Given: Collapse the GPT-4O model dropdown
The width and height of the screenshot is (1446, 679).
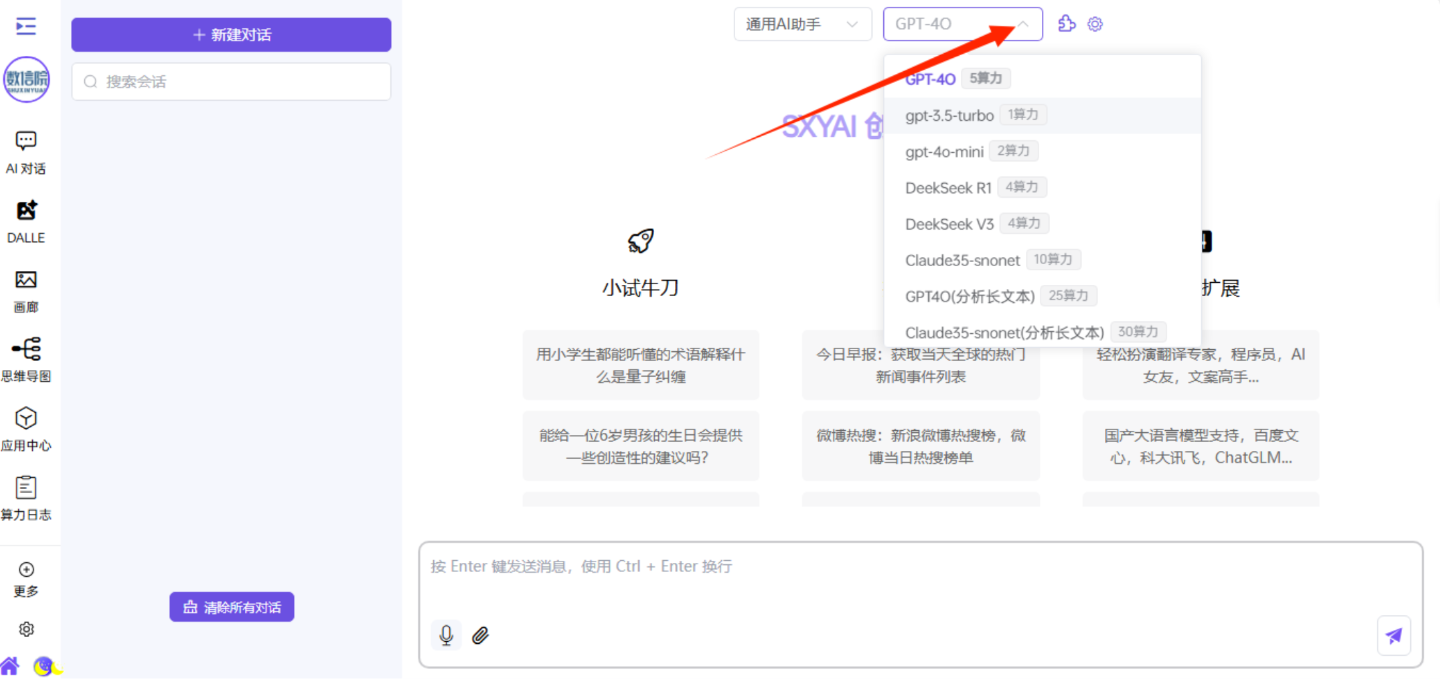Looking at the screenshot, I should [x=1022, y=24].
